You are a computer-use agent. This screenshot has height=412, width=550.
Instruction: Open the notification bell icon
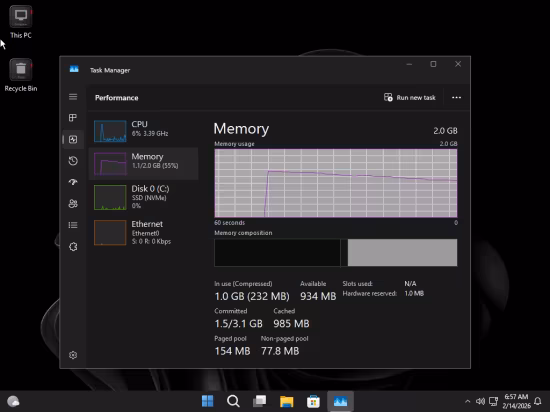[537, 401]
